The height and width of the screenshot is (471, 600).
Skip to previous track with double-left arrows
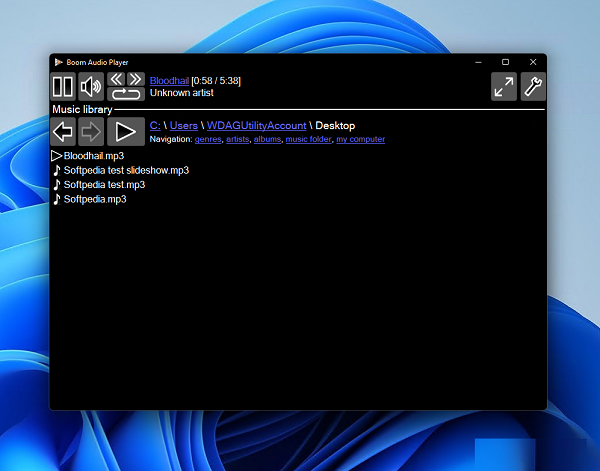116,79
